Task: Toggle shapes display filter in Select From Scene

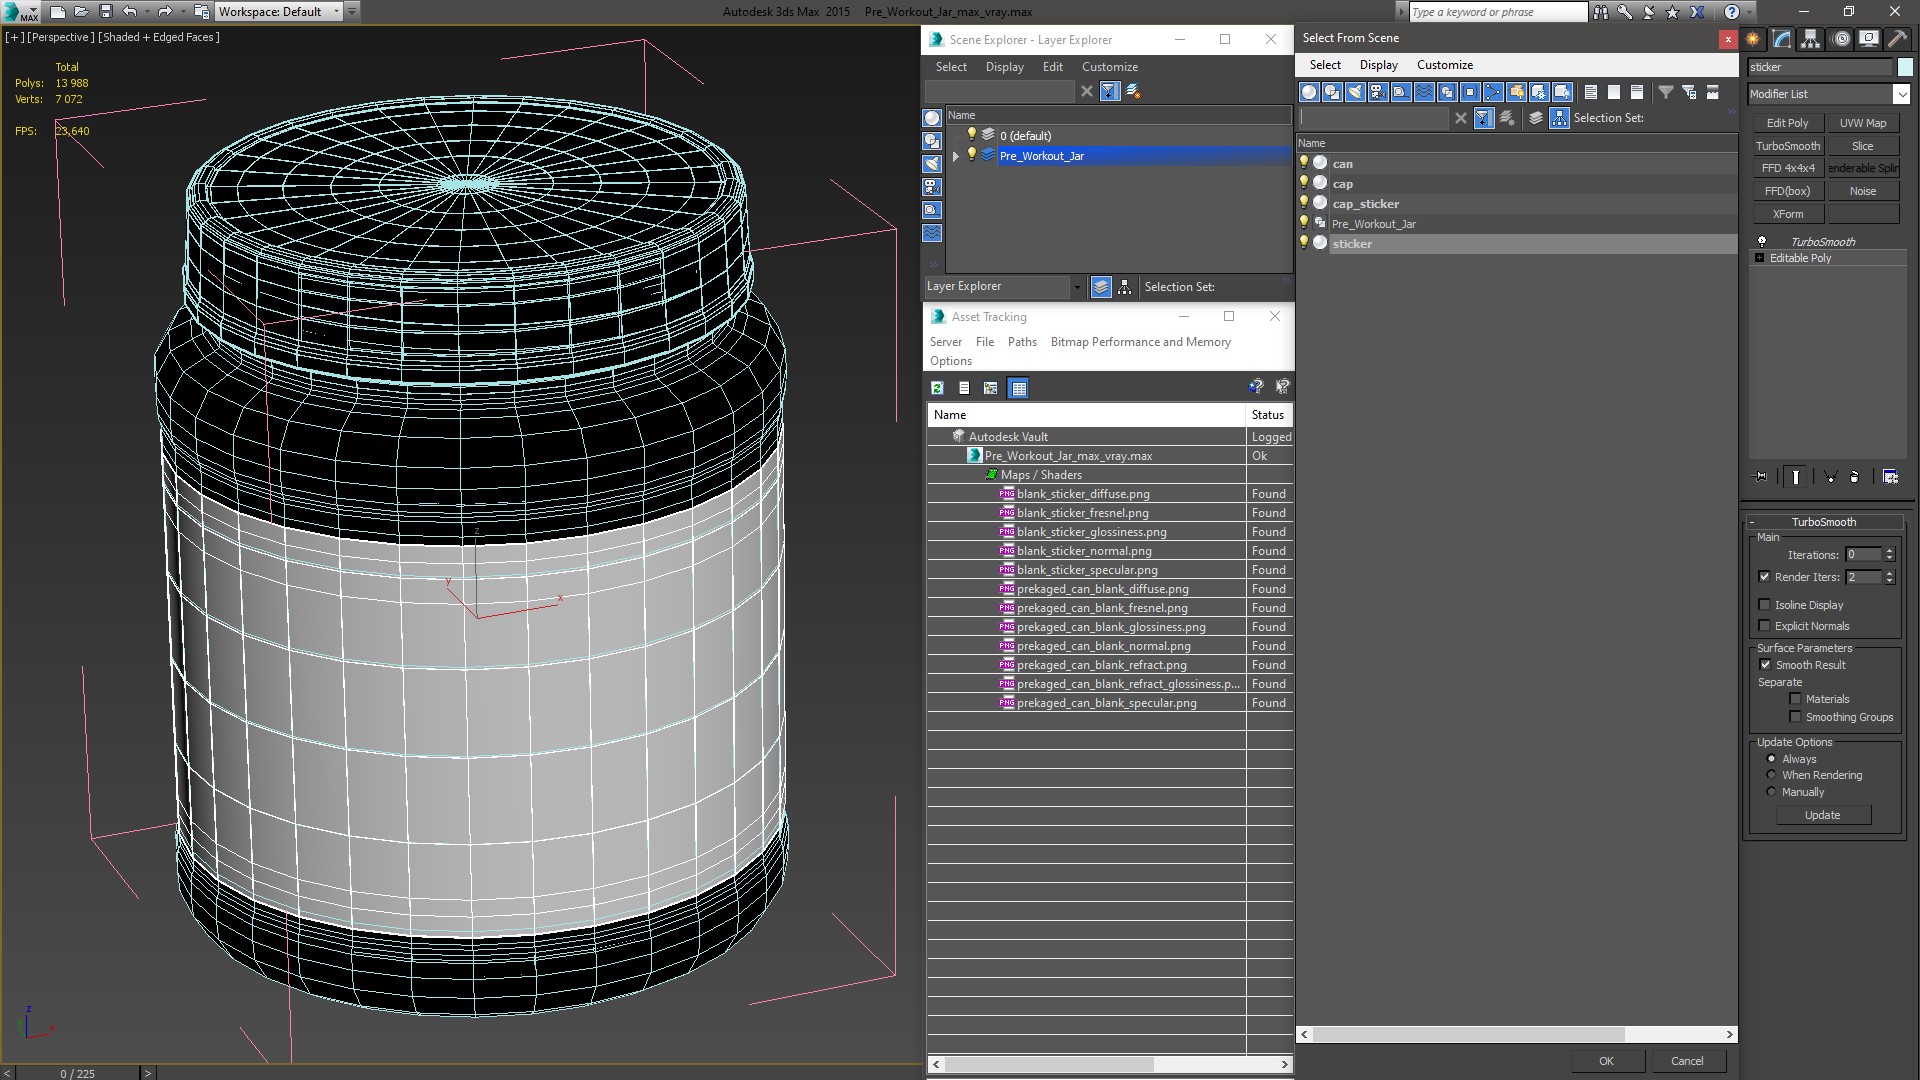Action: [x=1332, y=92]
